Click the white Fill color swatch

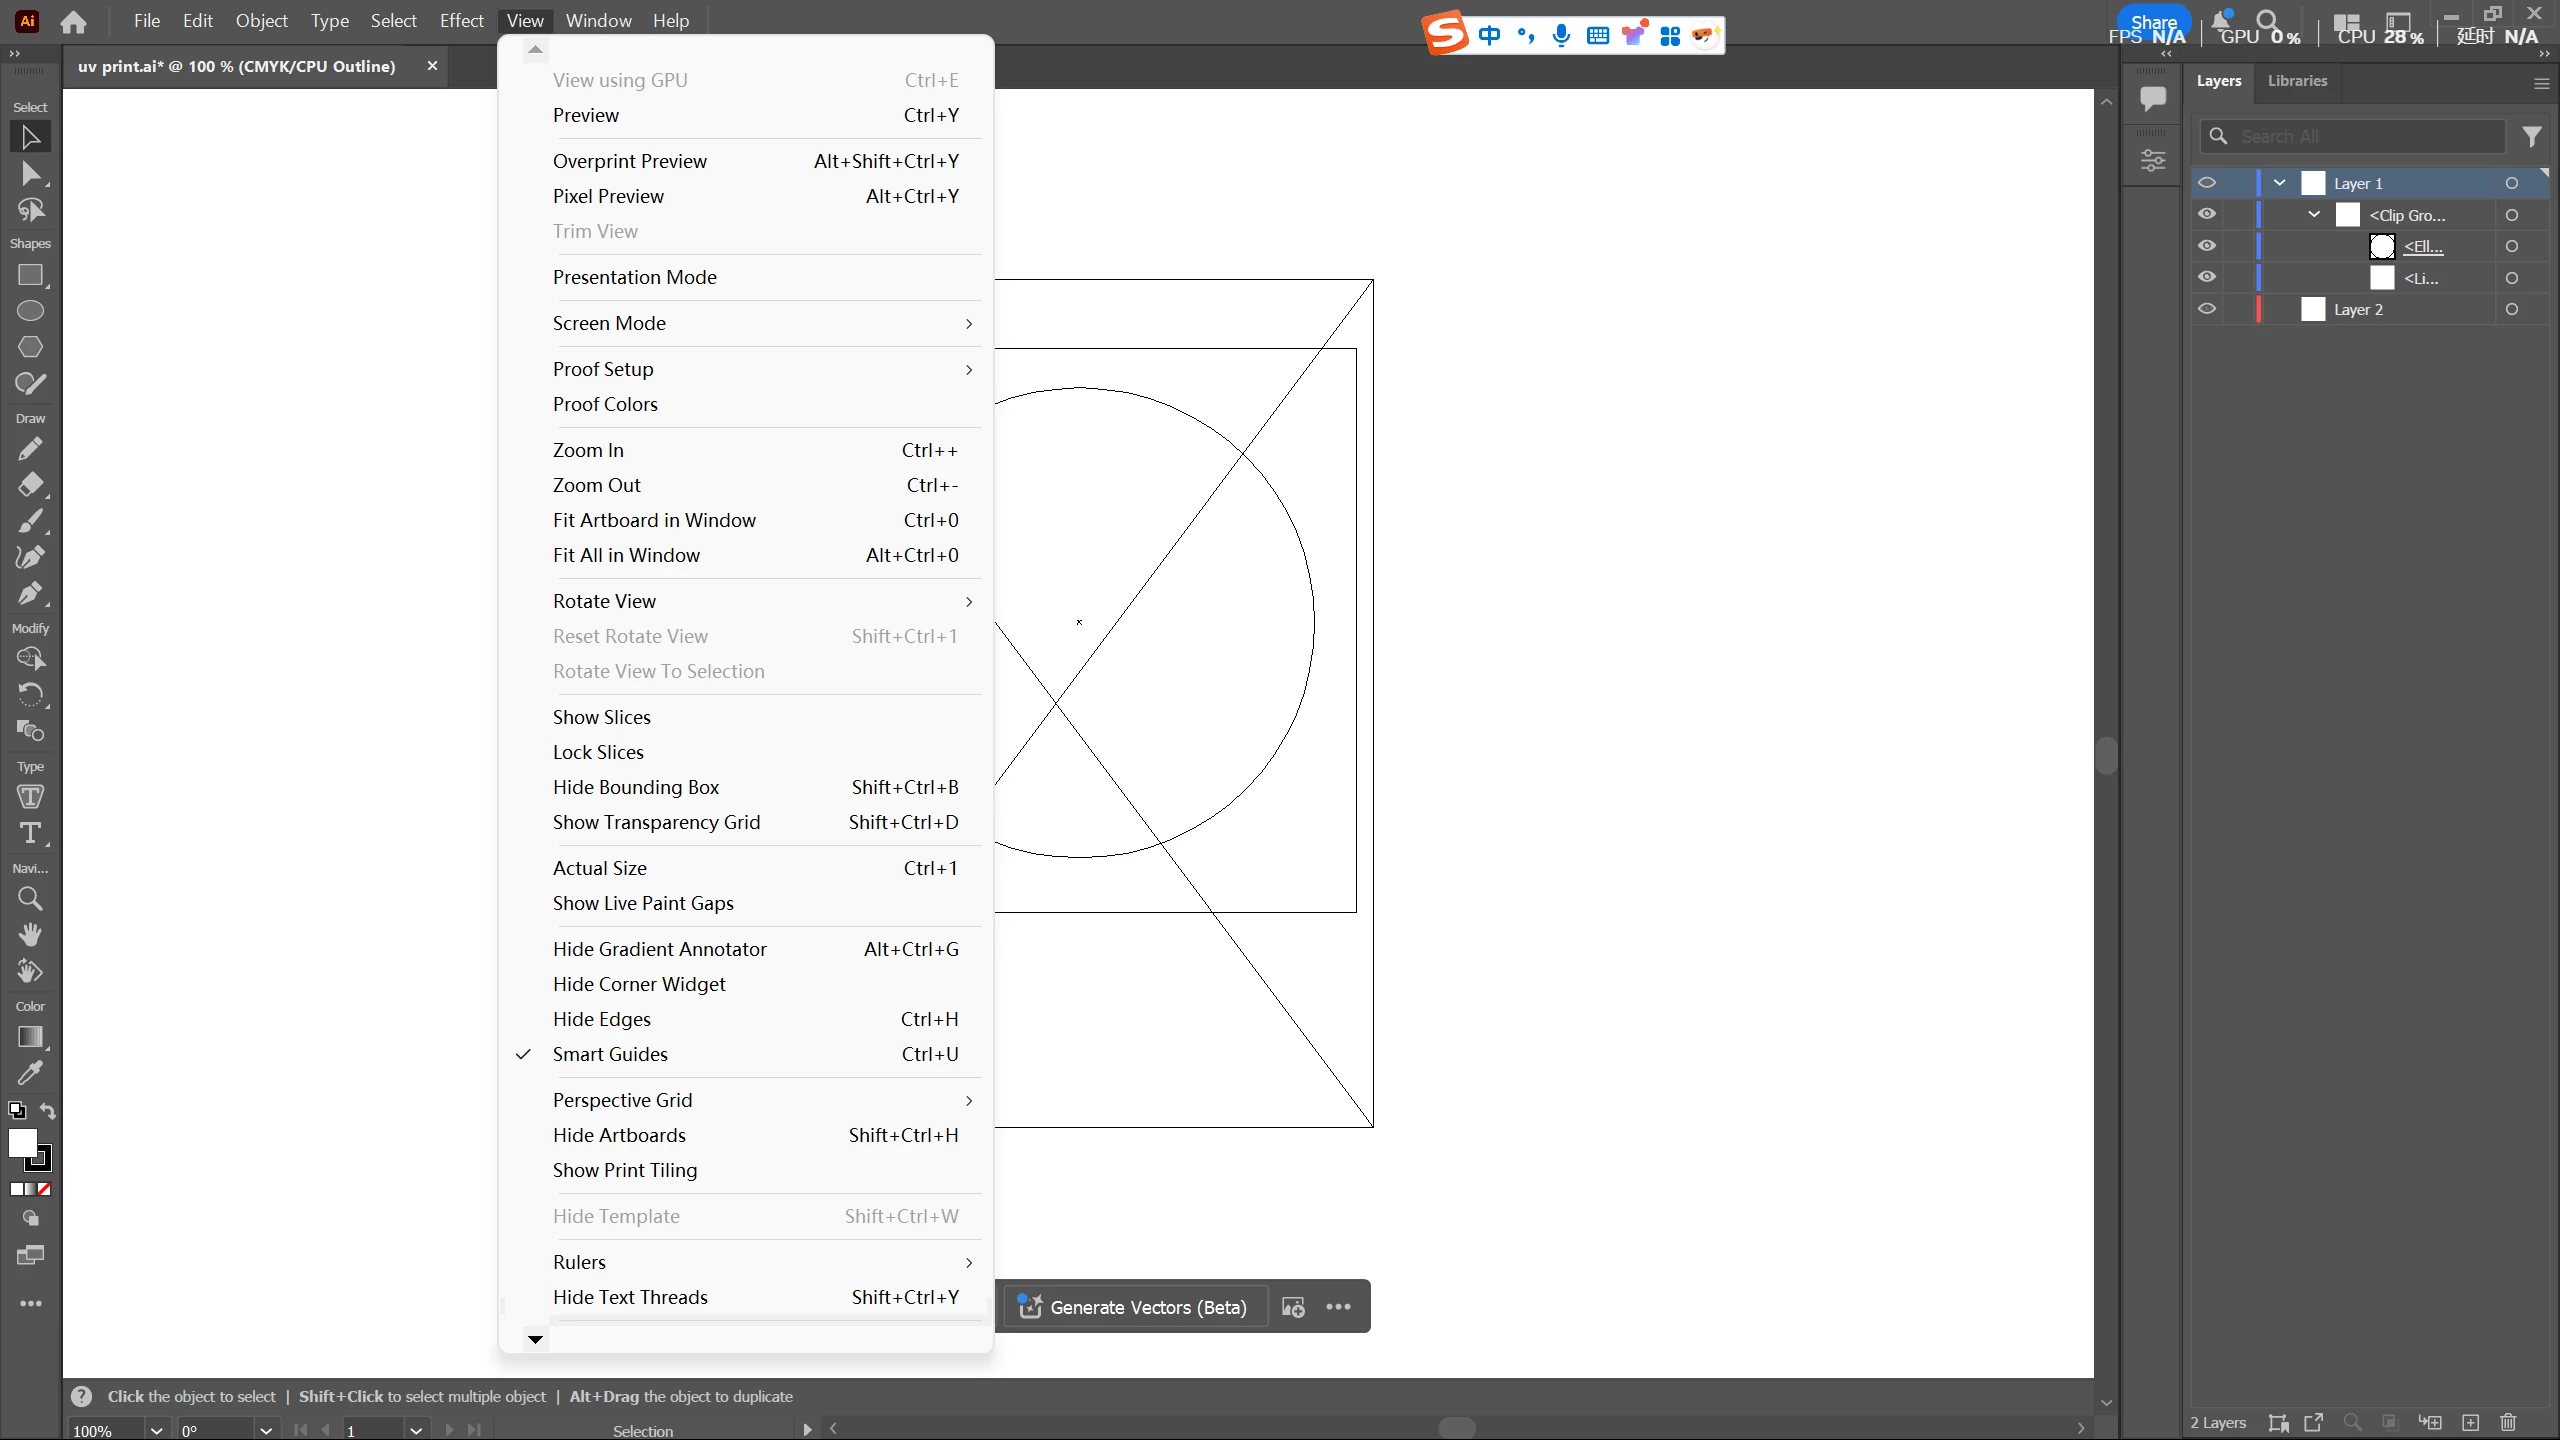22,1143
